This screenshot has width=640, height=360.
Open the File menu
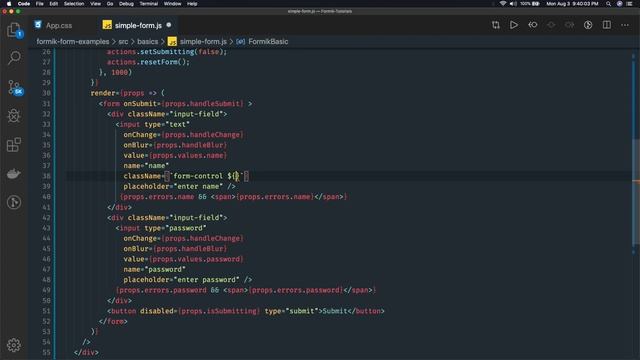pos(40,4)
